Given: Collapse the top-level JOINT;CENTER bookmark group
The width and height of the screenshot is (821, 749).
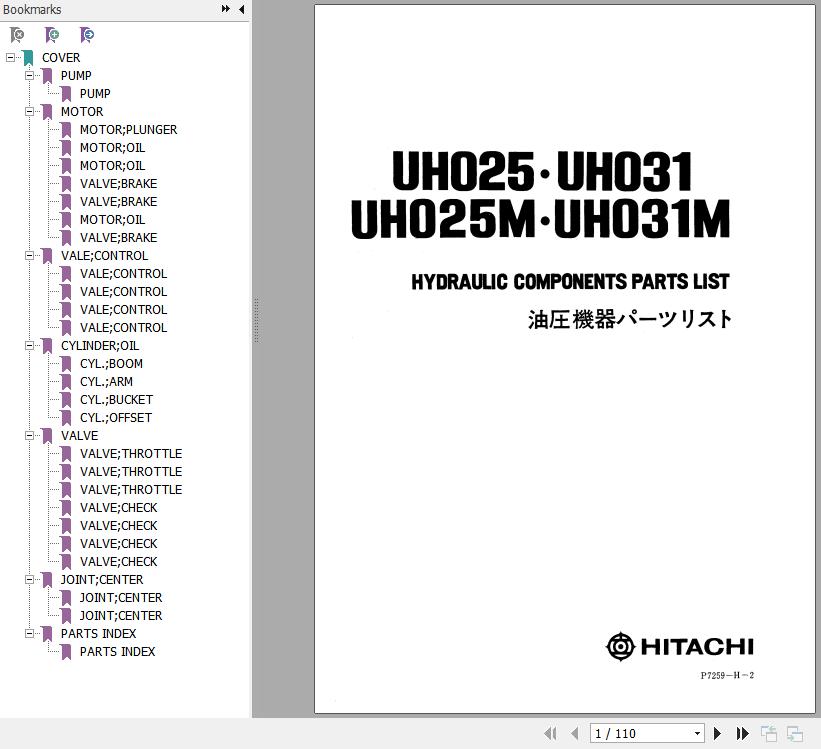Looking at the screenshot, I should point(29,580).
